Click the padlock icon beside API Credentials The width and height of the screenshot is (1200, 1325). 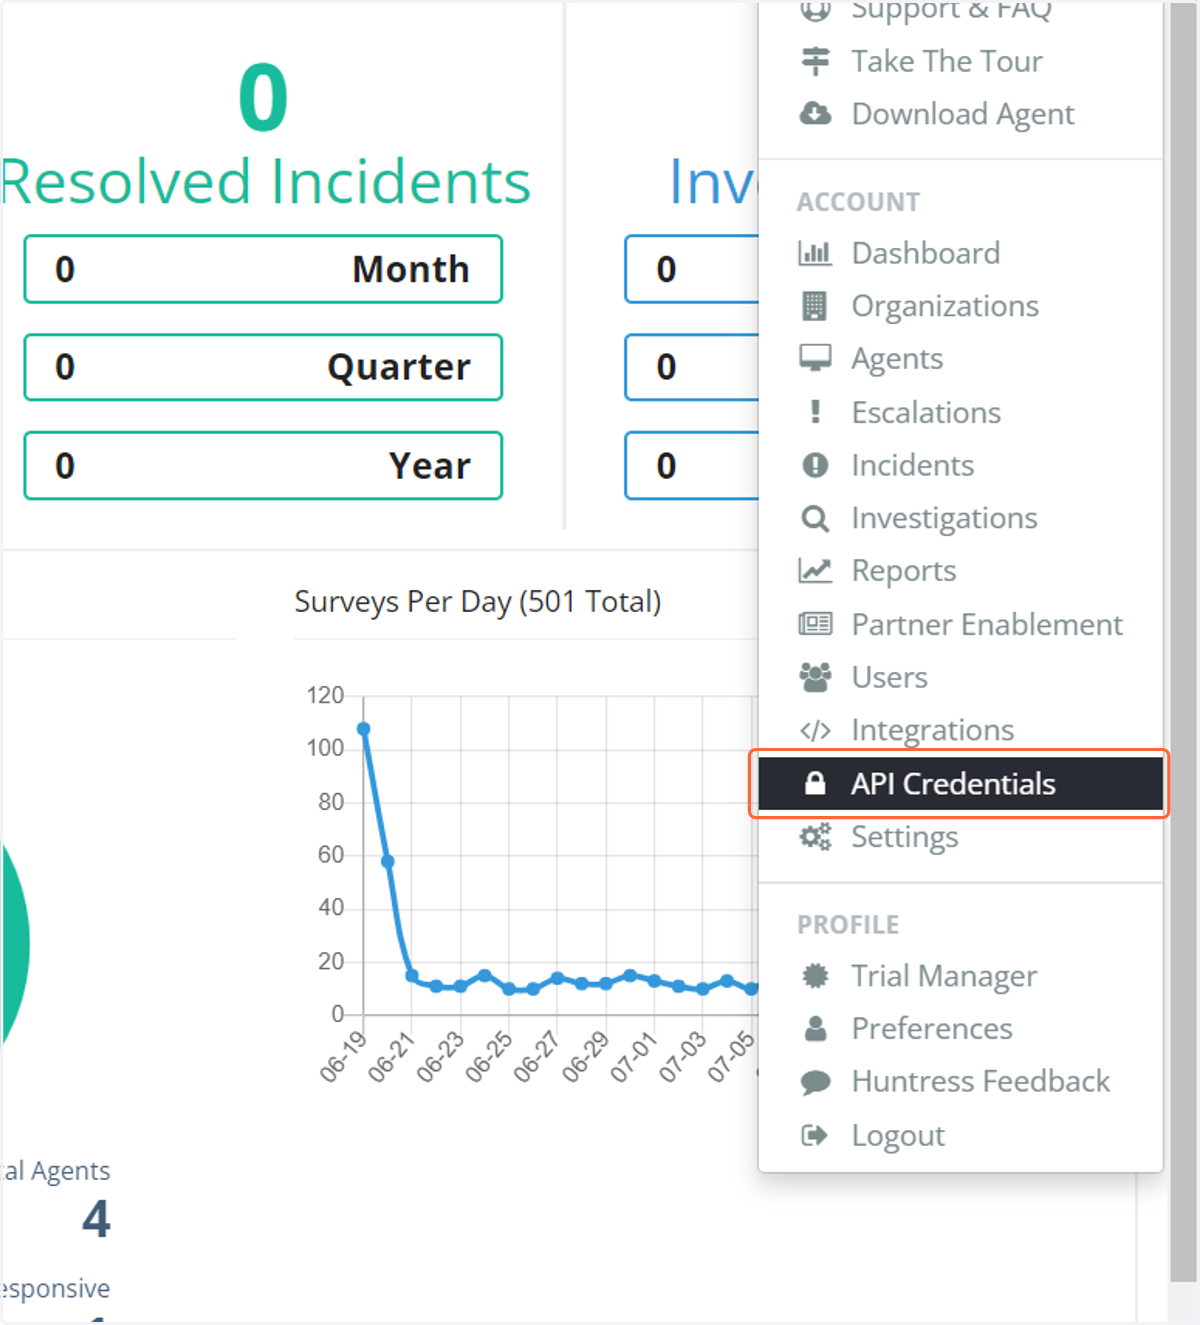(815, 783)
